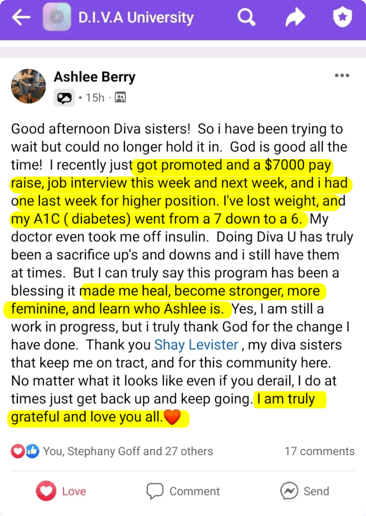Screen dimensions: 366x516
Task: Tap the Comment button
Action: point(183,491)
